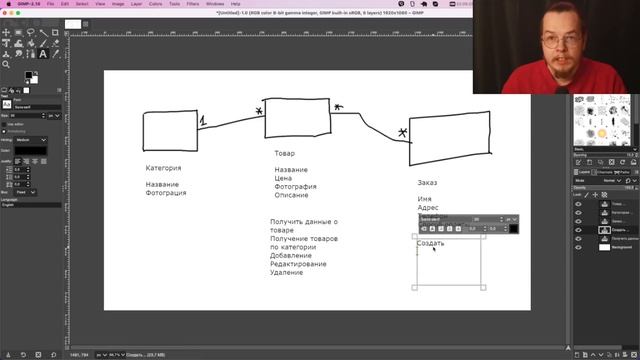Open the File menu

pos(50,4)
